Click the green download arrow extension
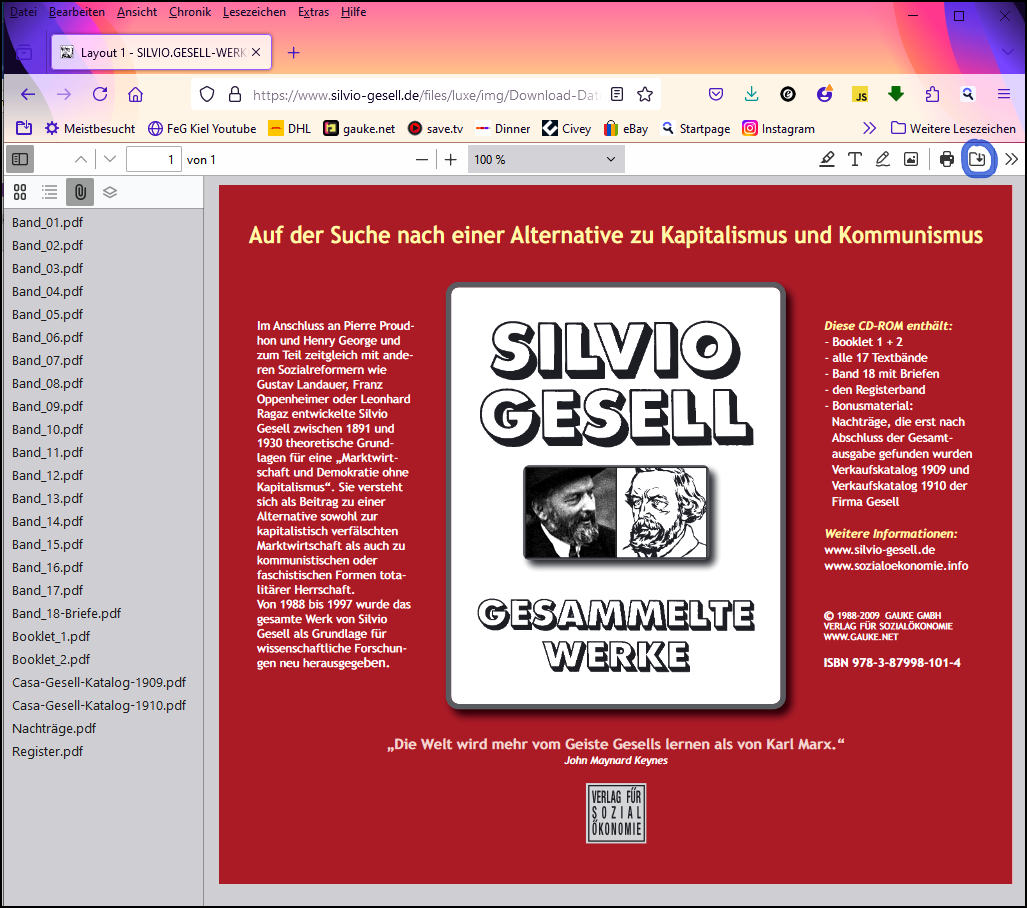 [896, 94]
